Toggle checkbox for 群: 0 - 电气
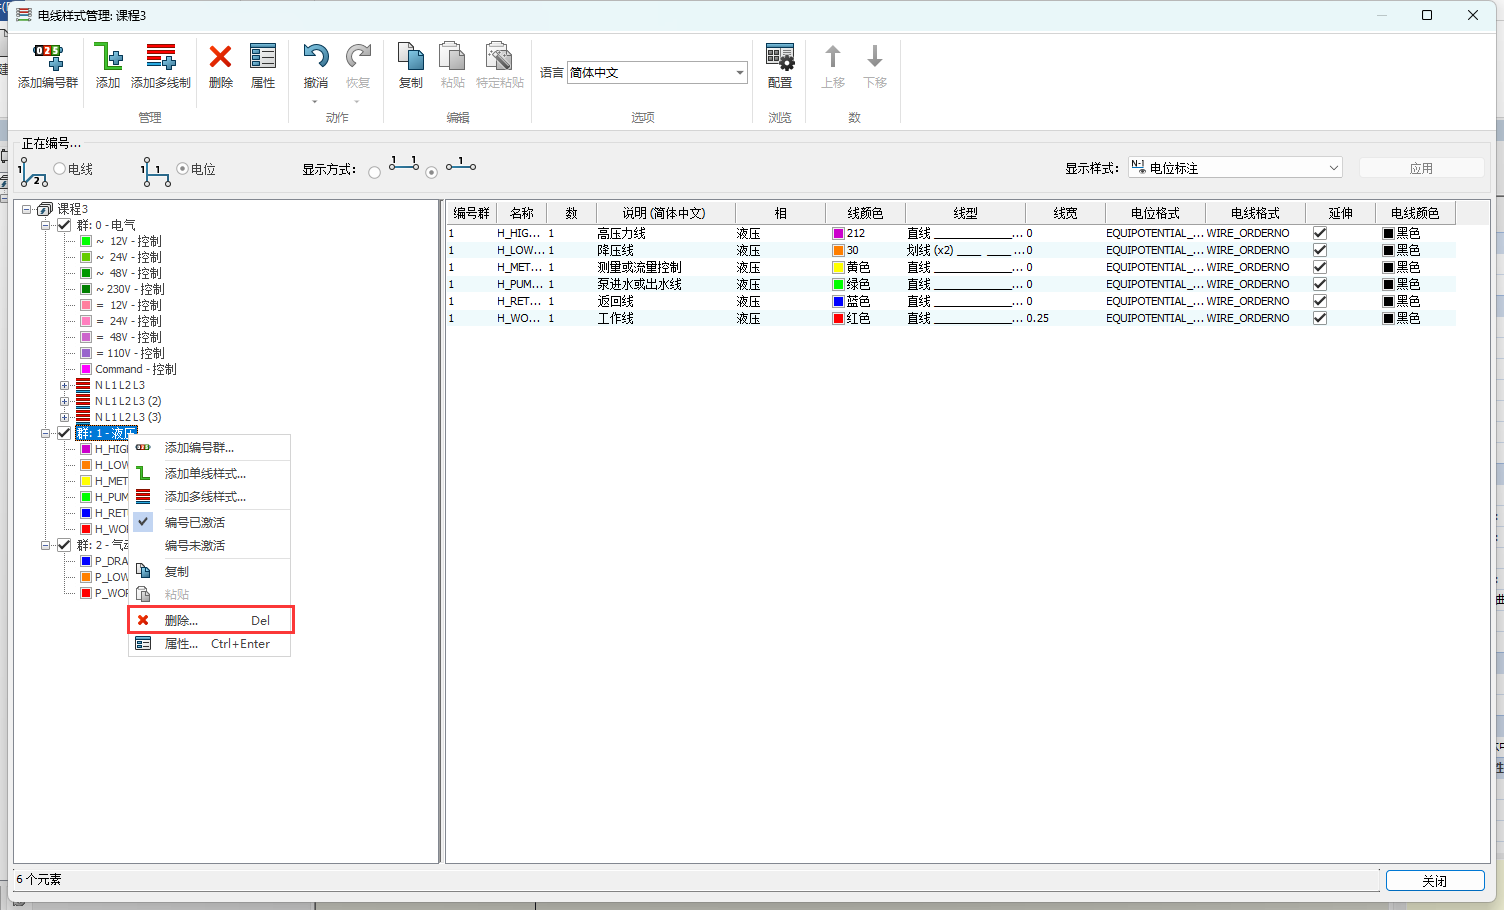This screenshot has height=910, width=1504. (x=64, y=225)
